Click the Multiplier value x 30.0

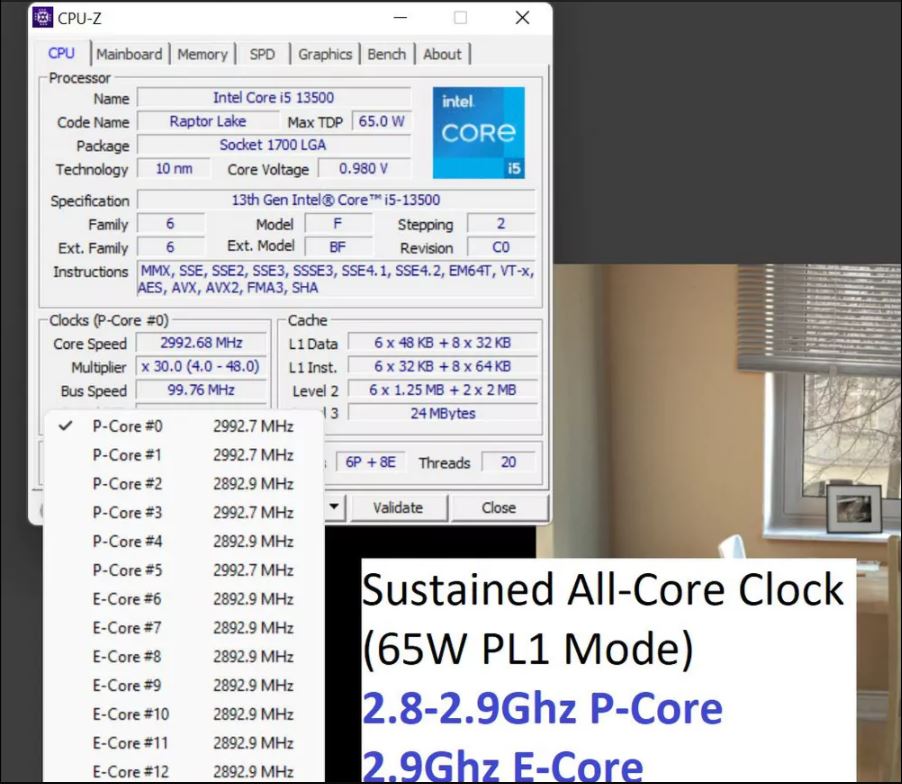click(201, 366)
